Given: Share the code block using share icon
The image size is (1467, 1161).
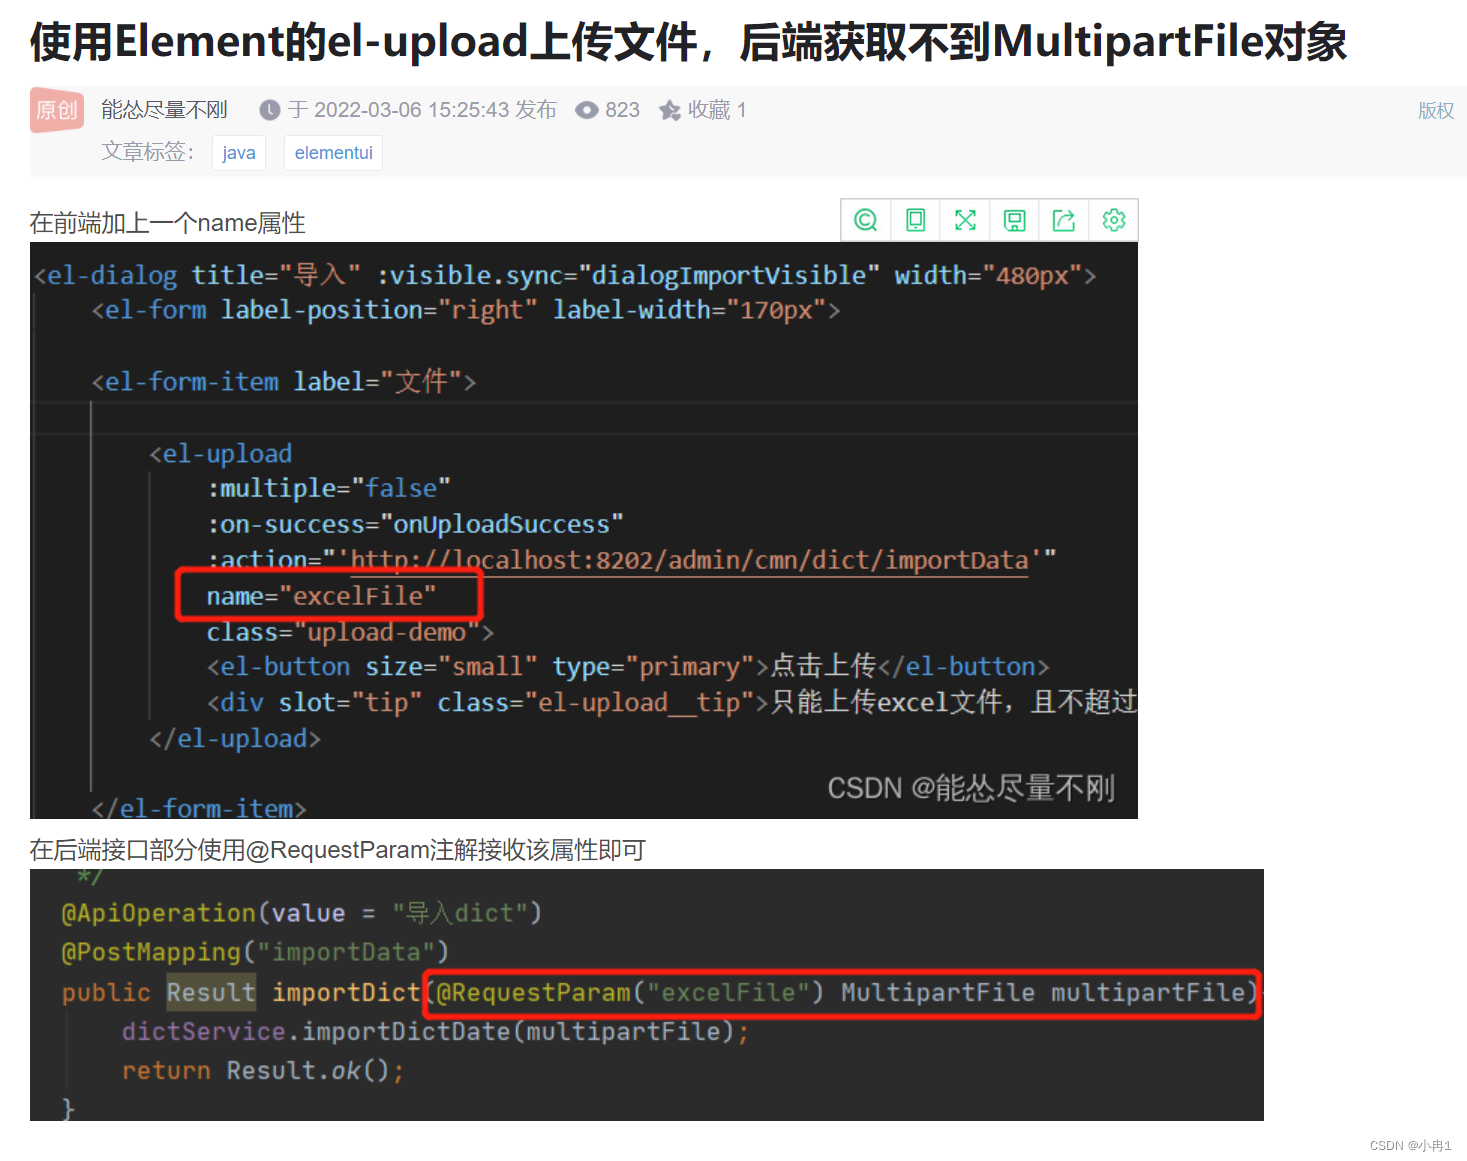Looking at the screenshot, I should pyautogui.click(x=1064, y=220).
